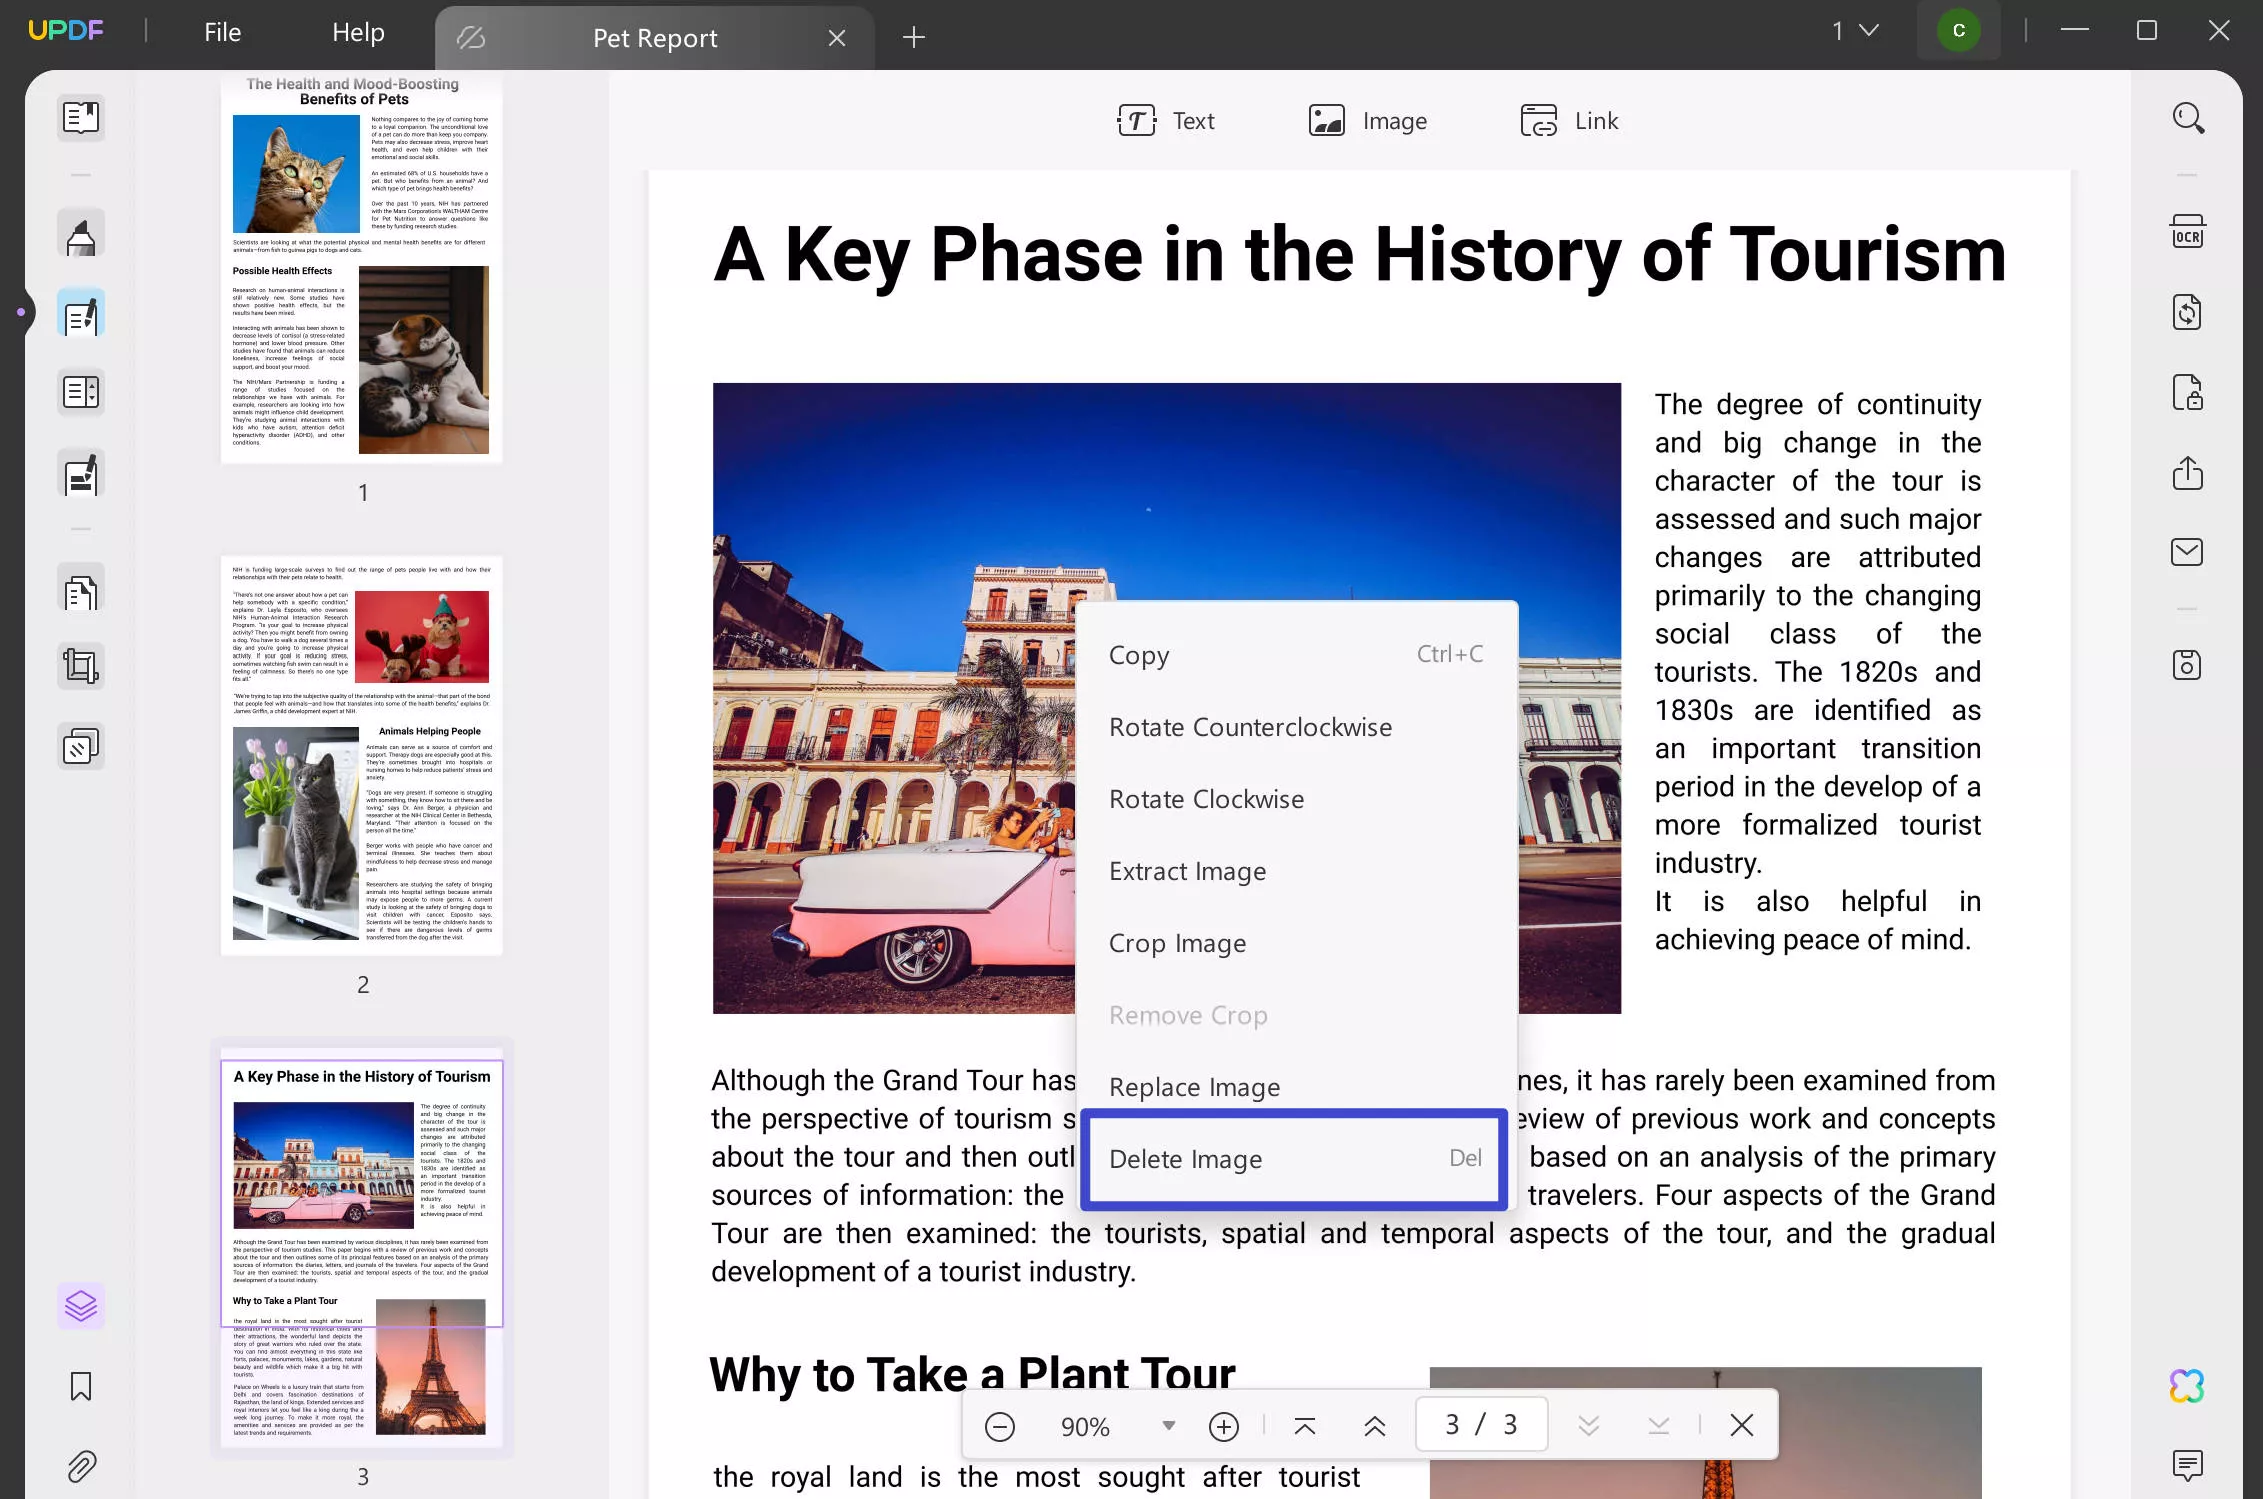Zoom in with the plus icon

click(x=1224, y=1426)
